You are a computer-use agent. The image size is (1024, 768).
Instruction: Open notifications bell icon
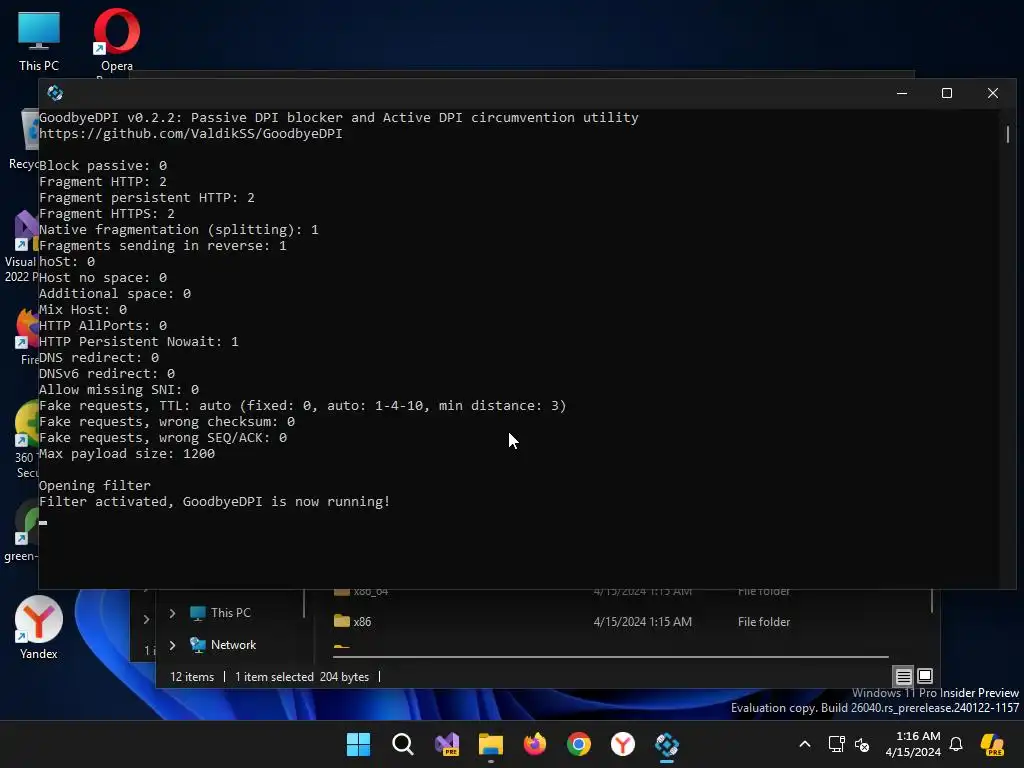pos(956,744)
